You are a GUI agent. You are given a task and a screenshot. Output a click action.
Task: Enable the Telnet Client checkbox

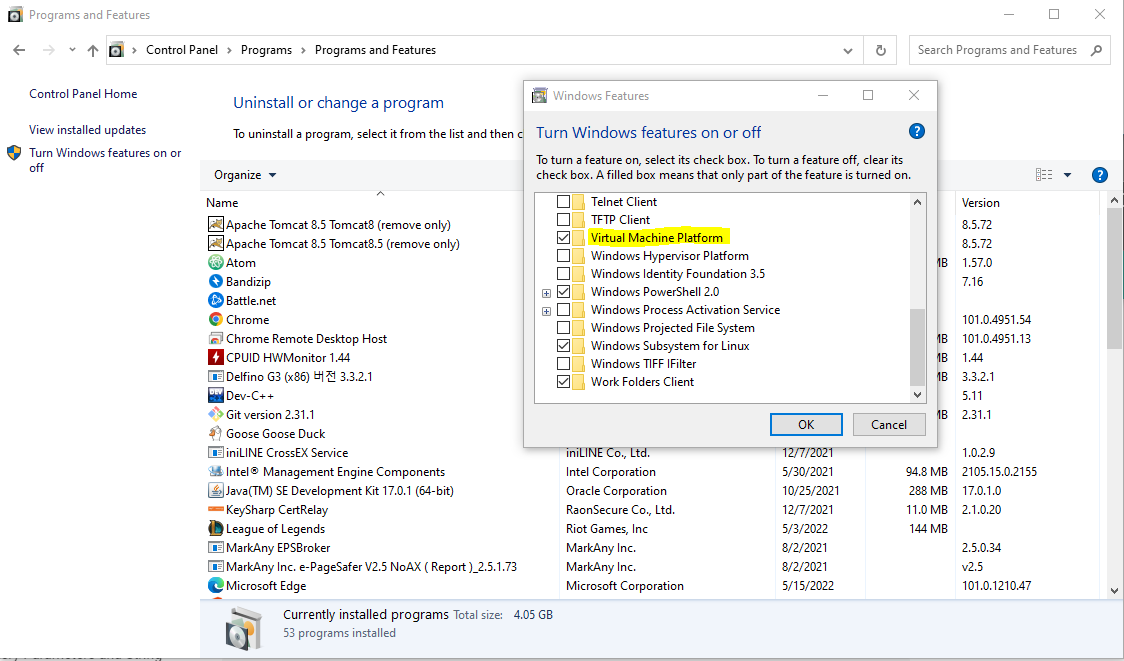[563, 201]
